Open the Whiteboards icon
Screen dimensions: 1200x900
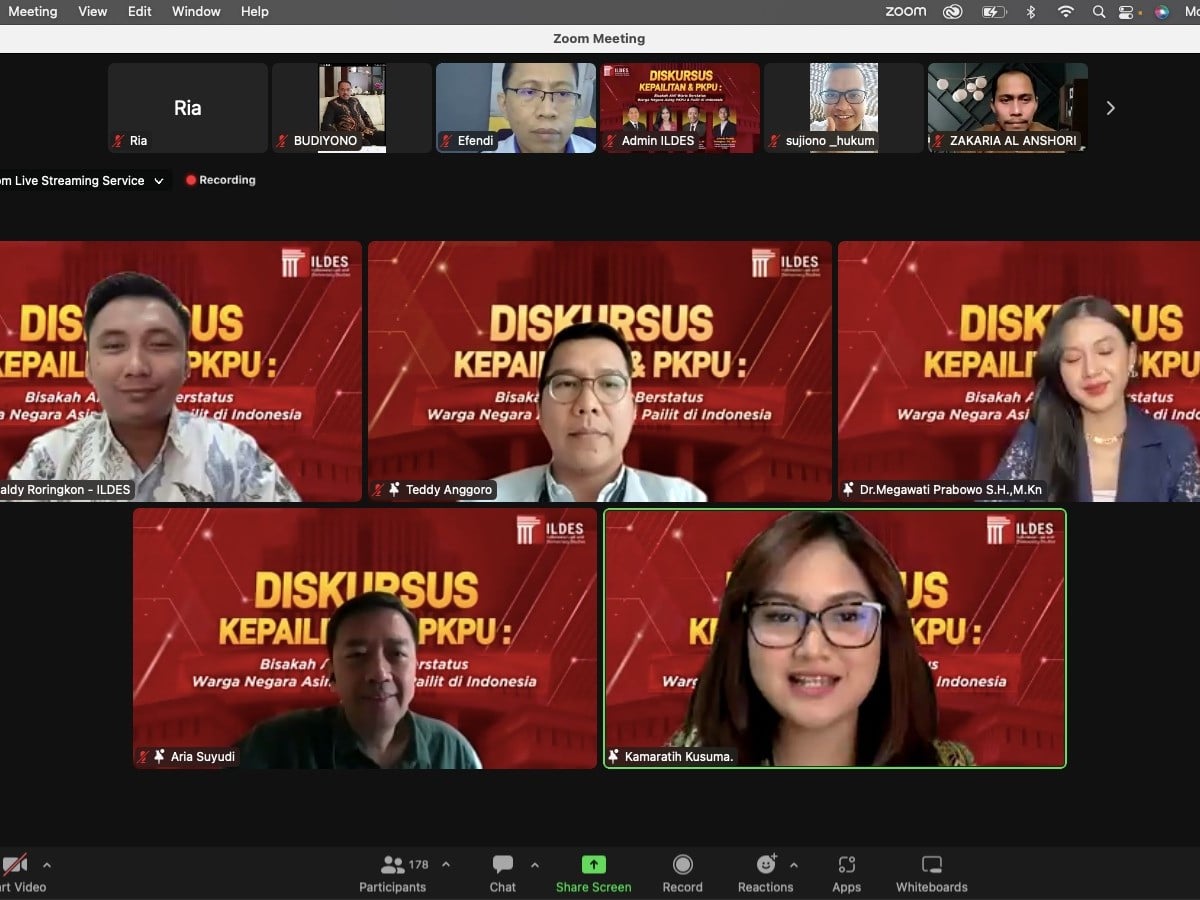[931, 864]
